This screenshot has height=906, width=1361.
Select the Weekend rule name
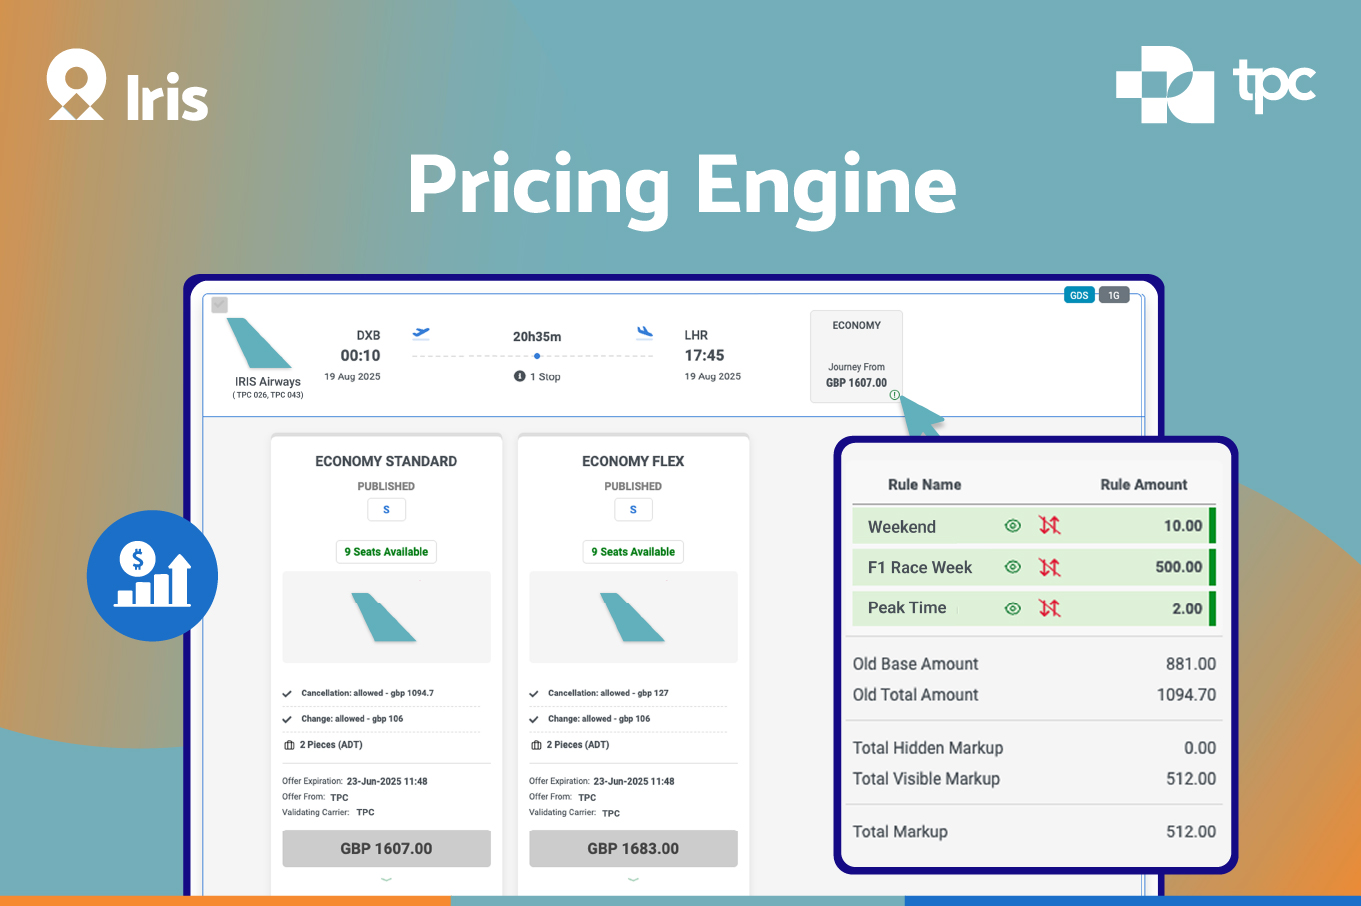[x=902, y=527]
